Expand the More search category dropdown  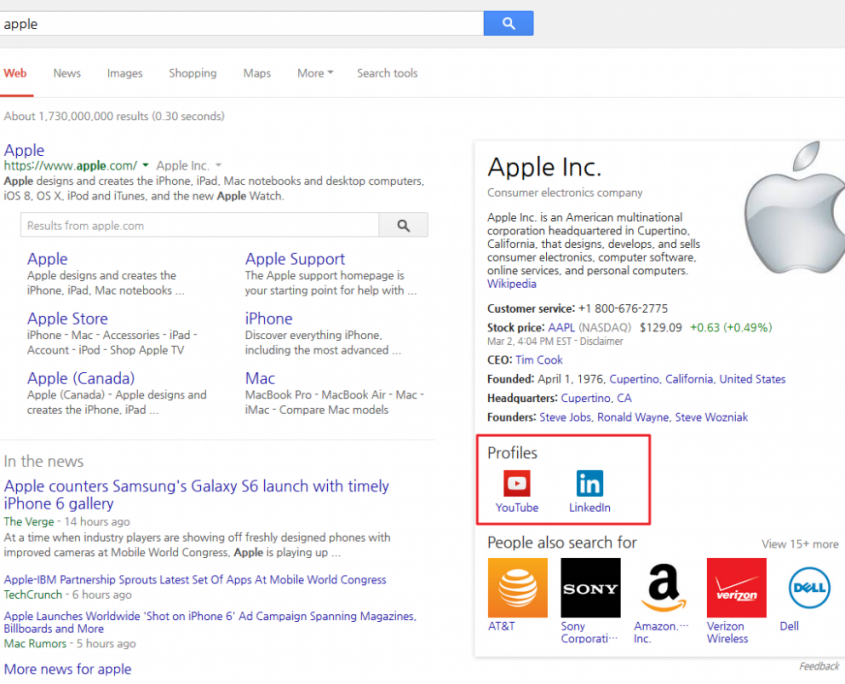tap(315, 73)
